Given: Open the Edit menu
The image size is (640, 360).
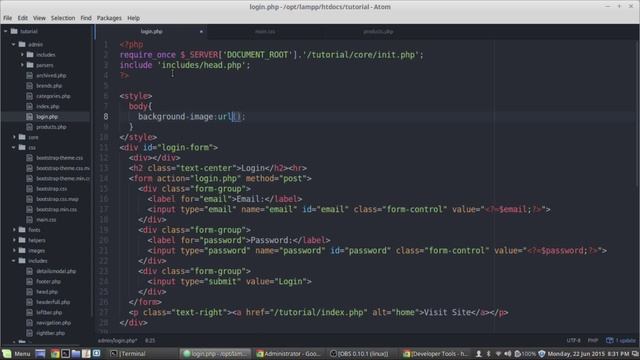Looking at the screenshot, I should point(23,18).
